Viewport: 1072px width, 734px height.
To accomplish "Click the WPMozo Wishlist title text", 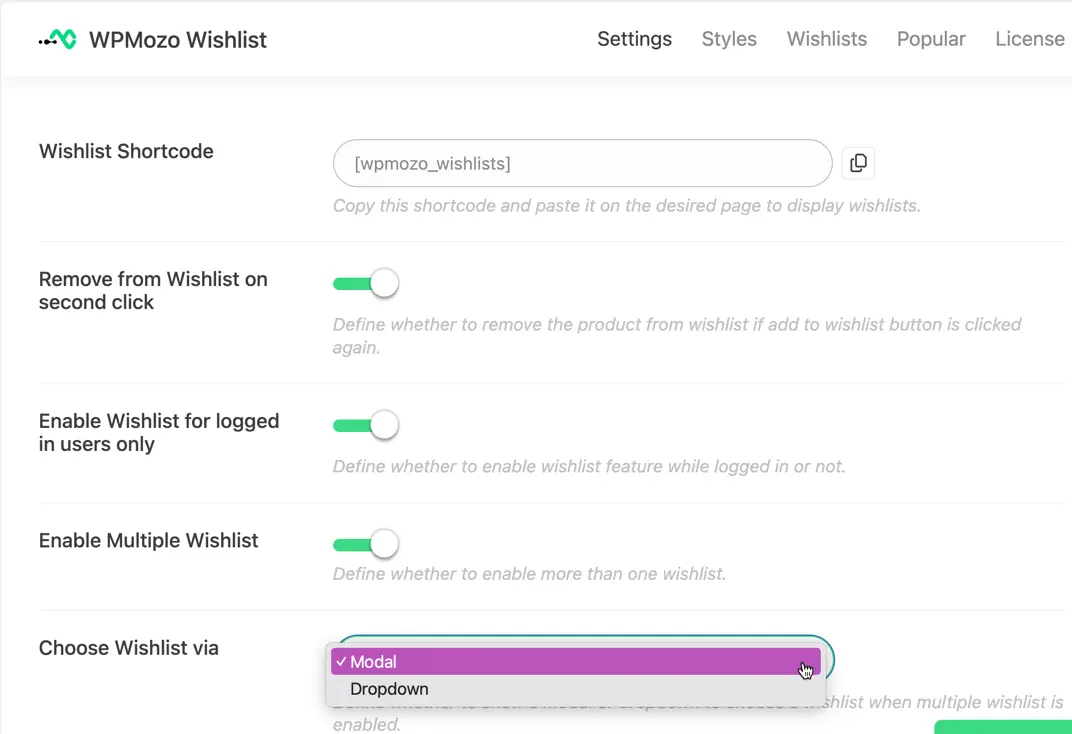I will click(x=178, y=40).
